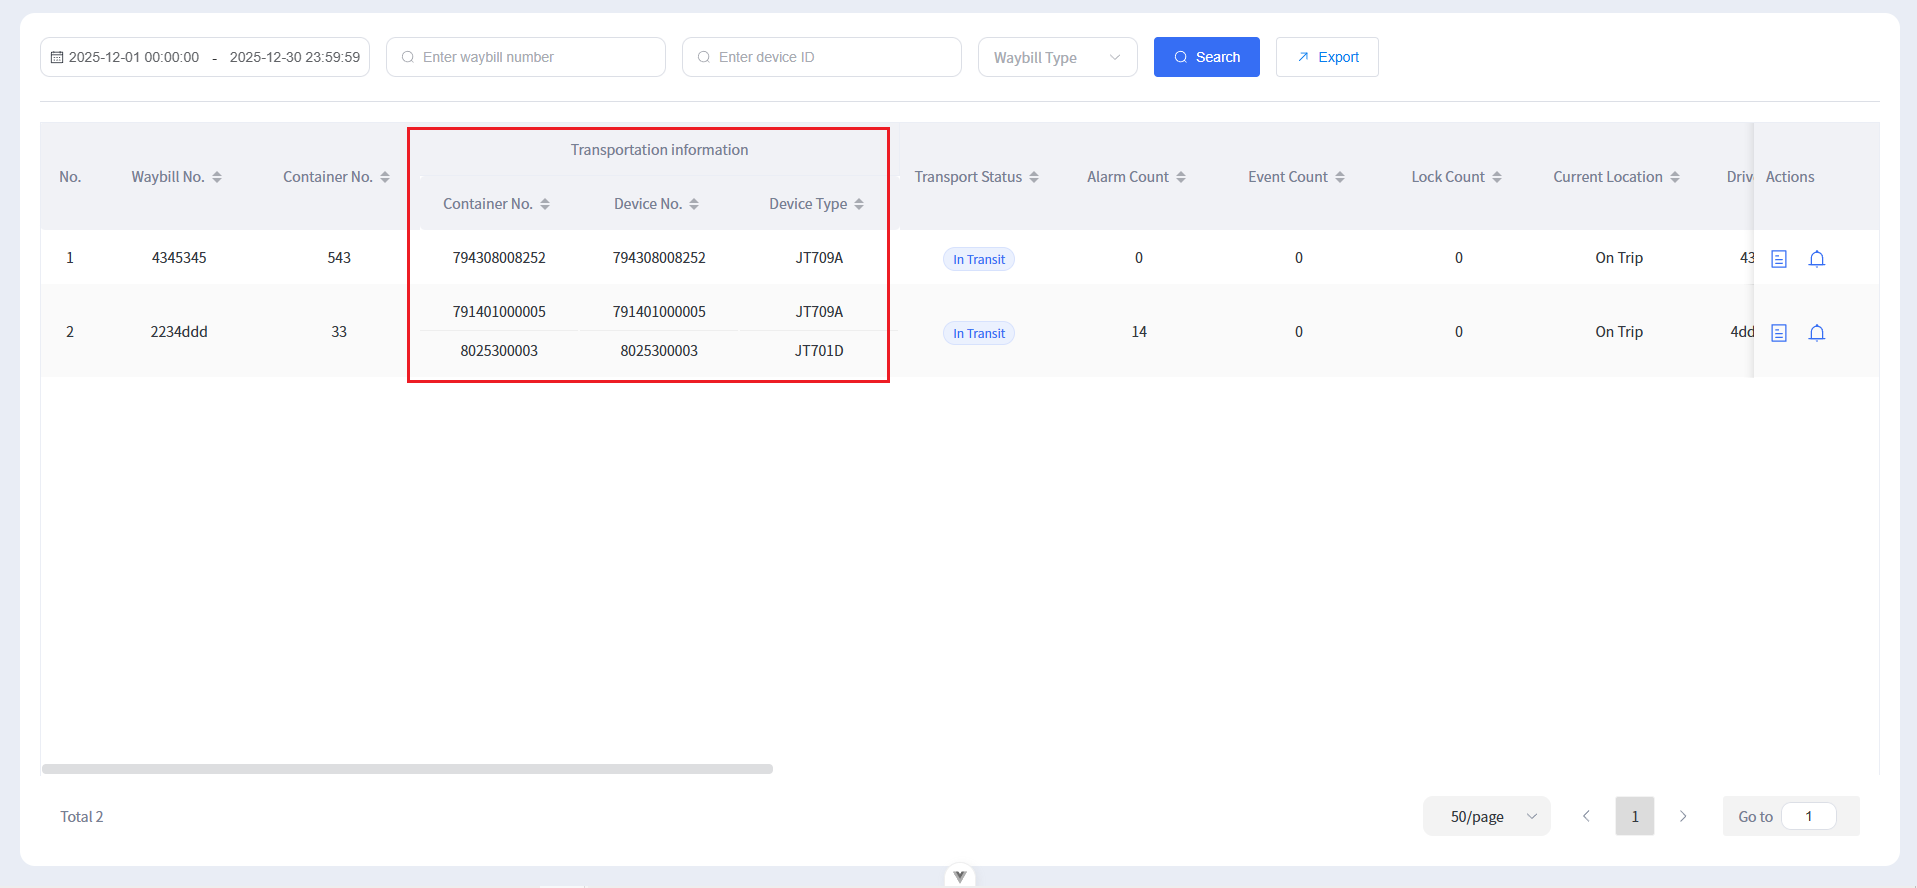Click the horizontal table scrollbar
The image size is (1917, 888).
pyautogui.click(x=407, y=769)
